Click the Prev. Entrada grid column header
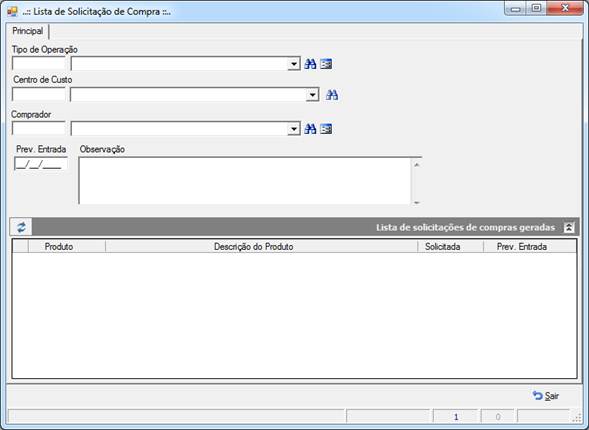The image size is (589, 430). click(530, 247)
